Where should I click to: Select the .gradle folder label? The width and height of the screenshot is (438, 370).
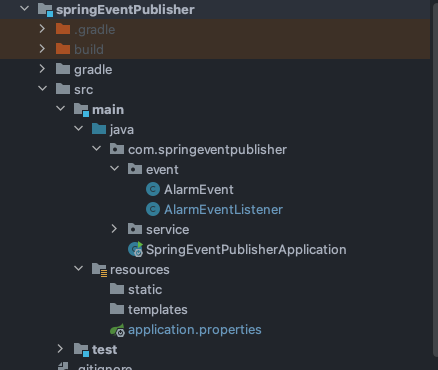click(95, 30)
